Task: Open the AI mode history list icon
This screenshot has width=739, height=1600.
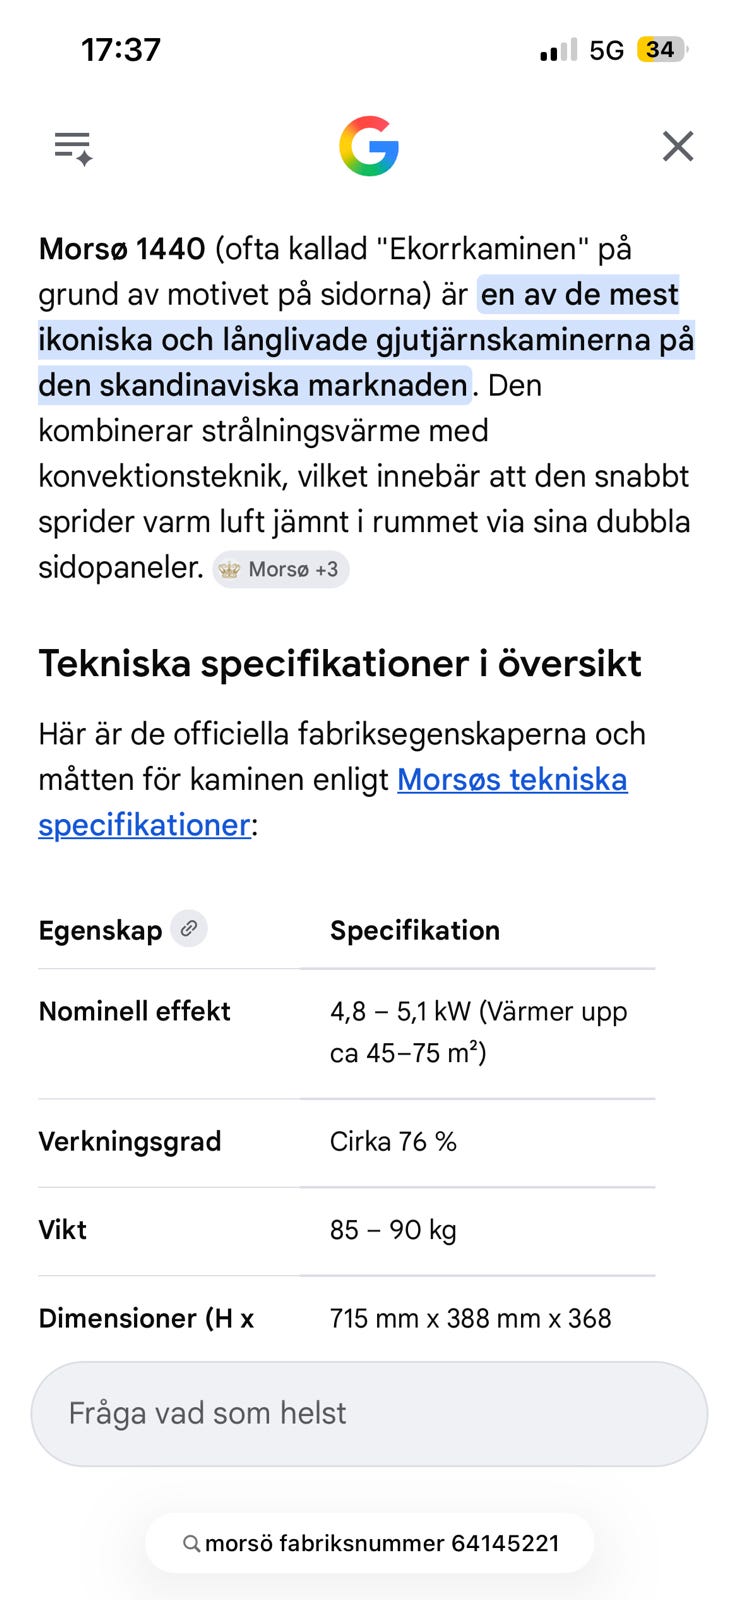Action: (x=74, y=148)
